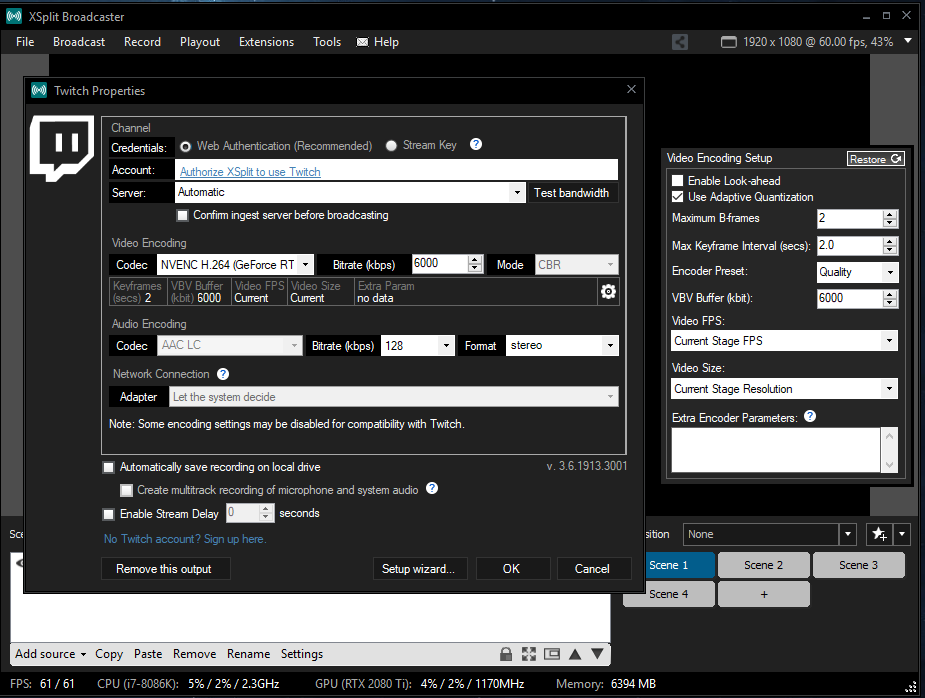The image size is (925, 698).
Task: Switch to Scene 3
Action: click(858, 564)
